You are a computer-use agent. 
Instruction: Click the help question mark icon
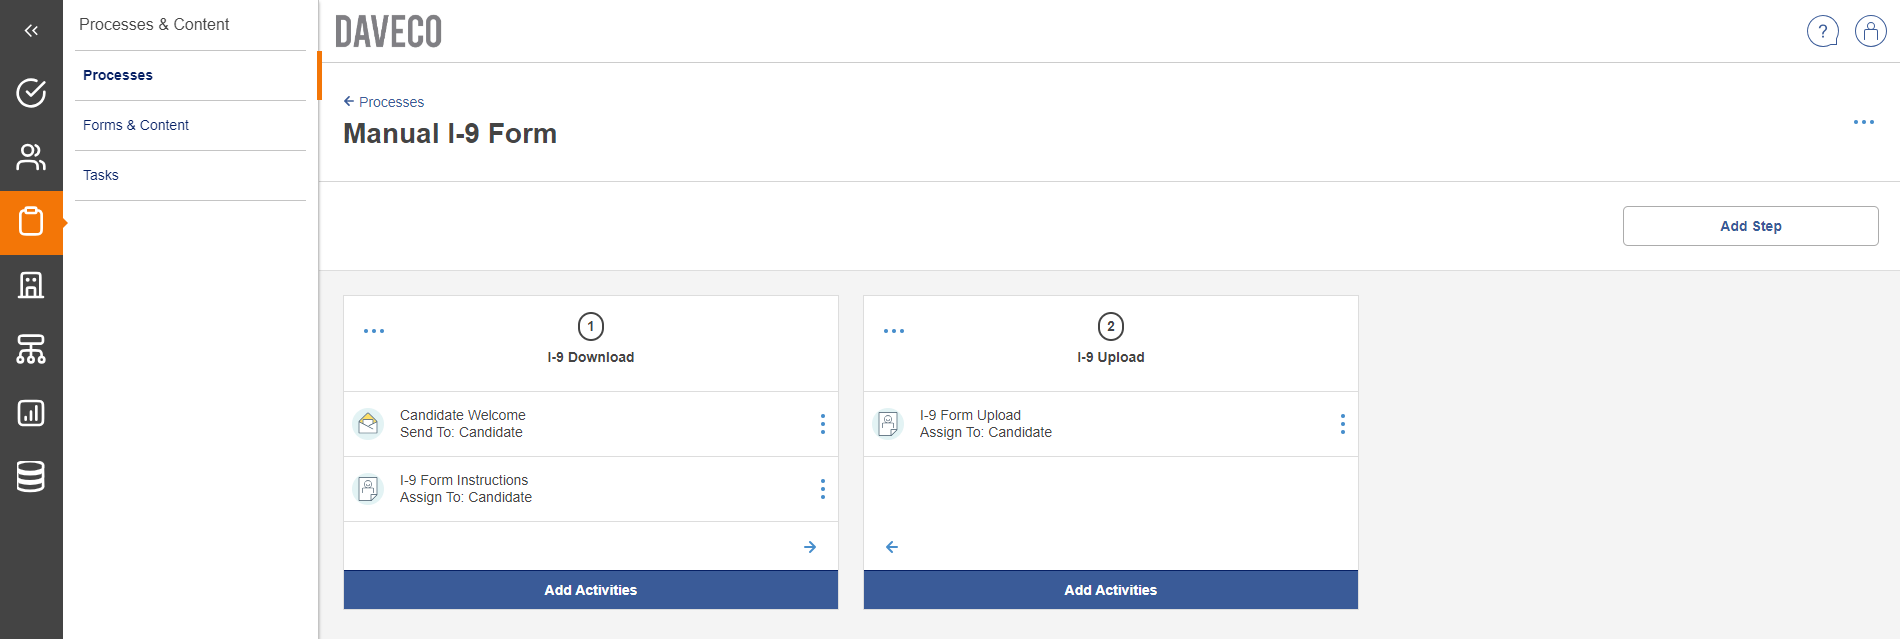pos(1822,32)
